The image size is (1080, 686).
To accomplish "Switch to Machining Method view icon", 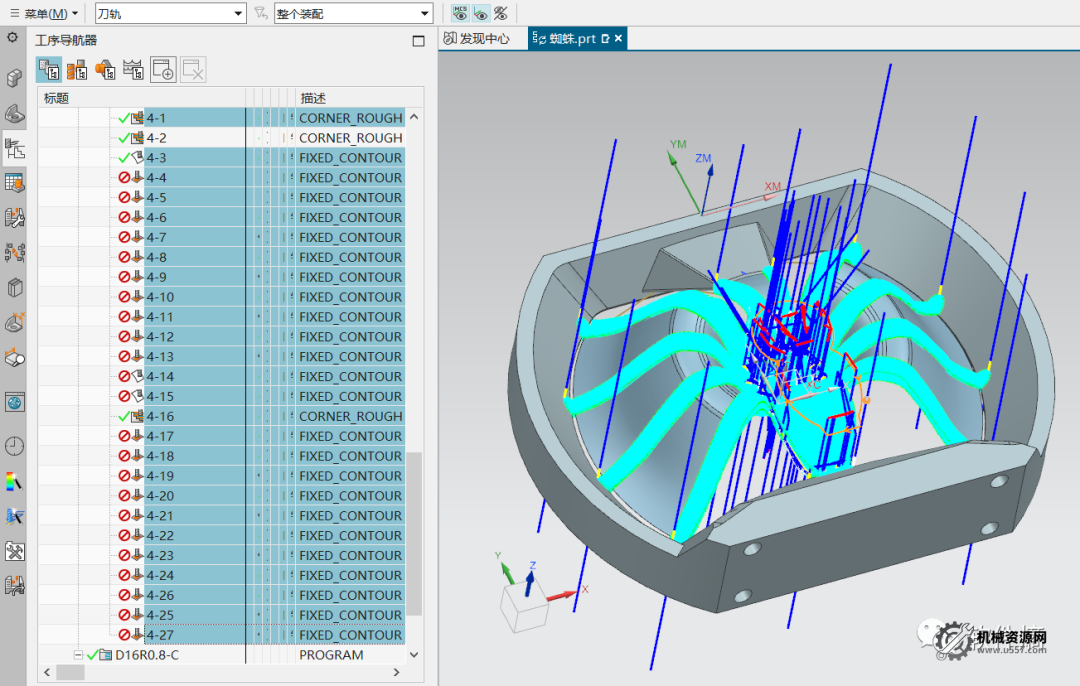I will tap(133, 69).
